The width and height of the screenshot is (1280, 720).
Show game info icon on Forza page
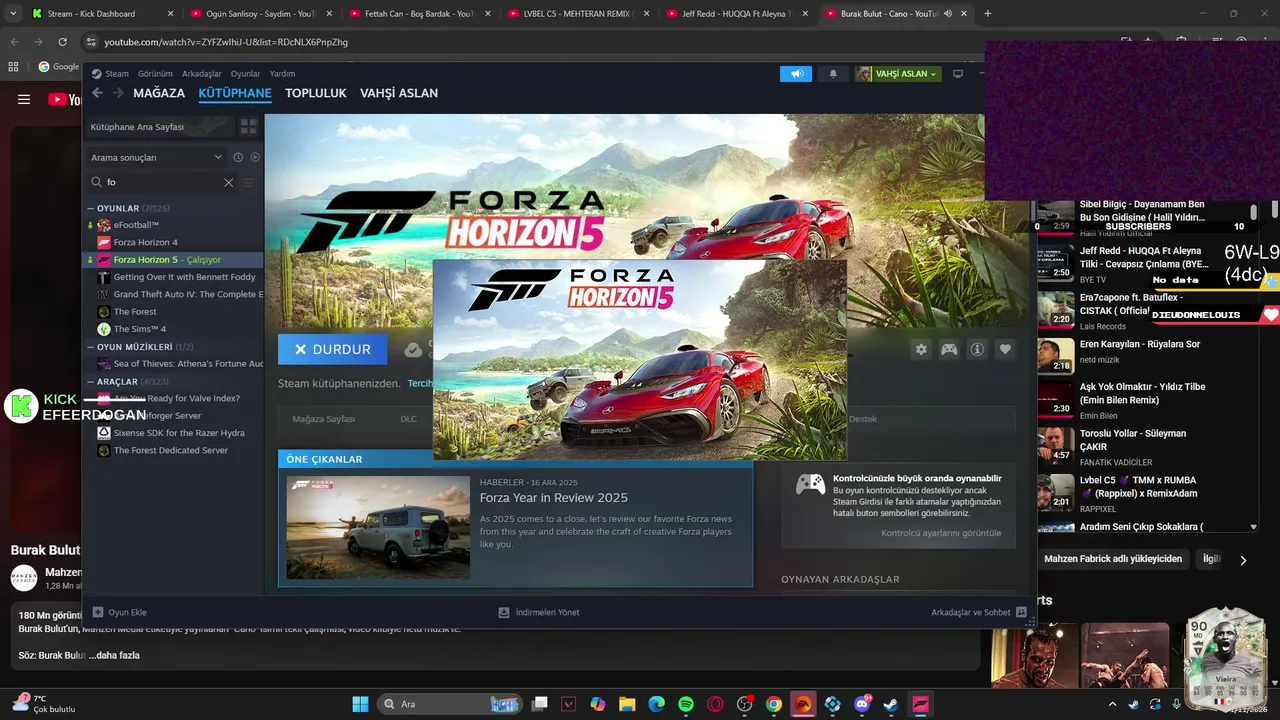pyautogui.click(x=977, y=349)
